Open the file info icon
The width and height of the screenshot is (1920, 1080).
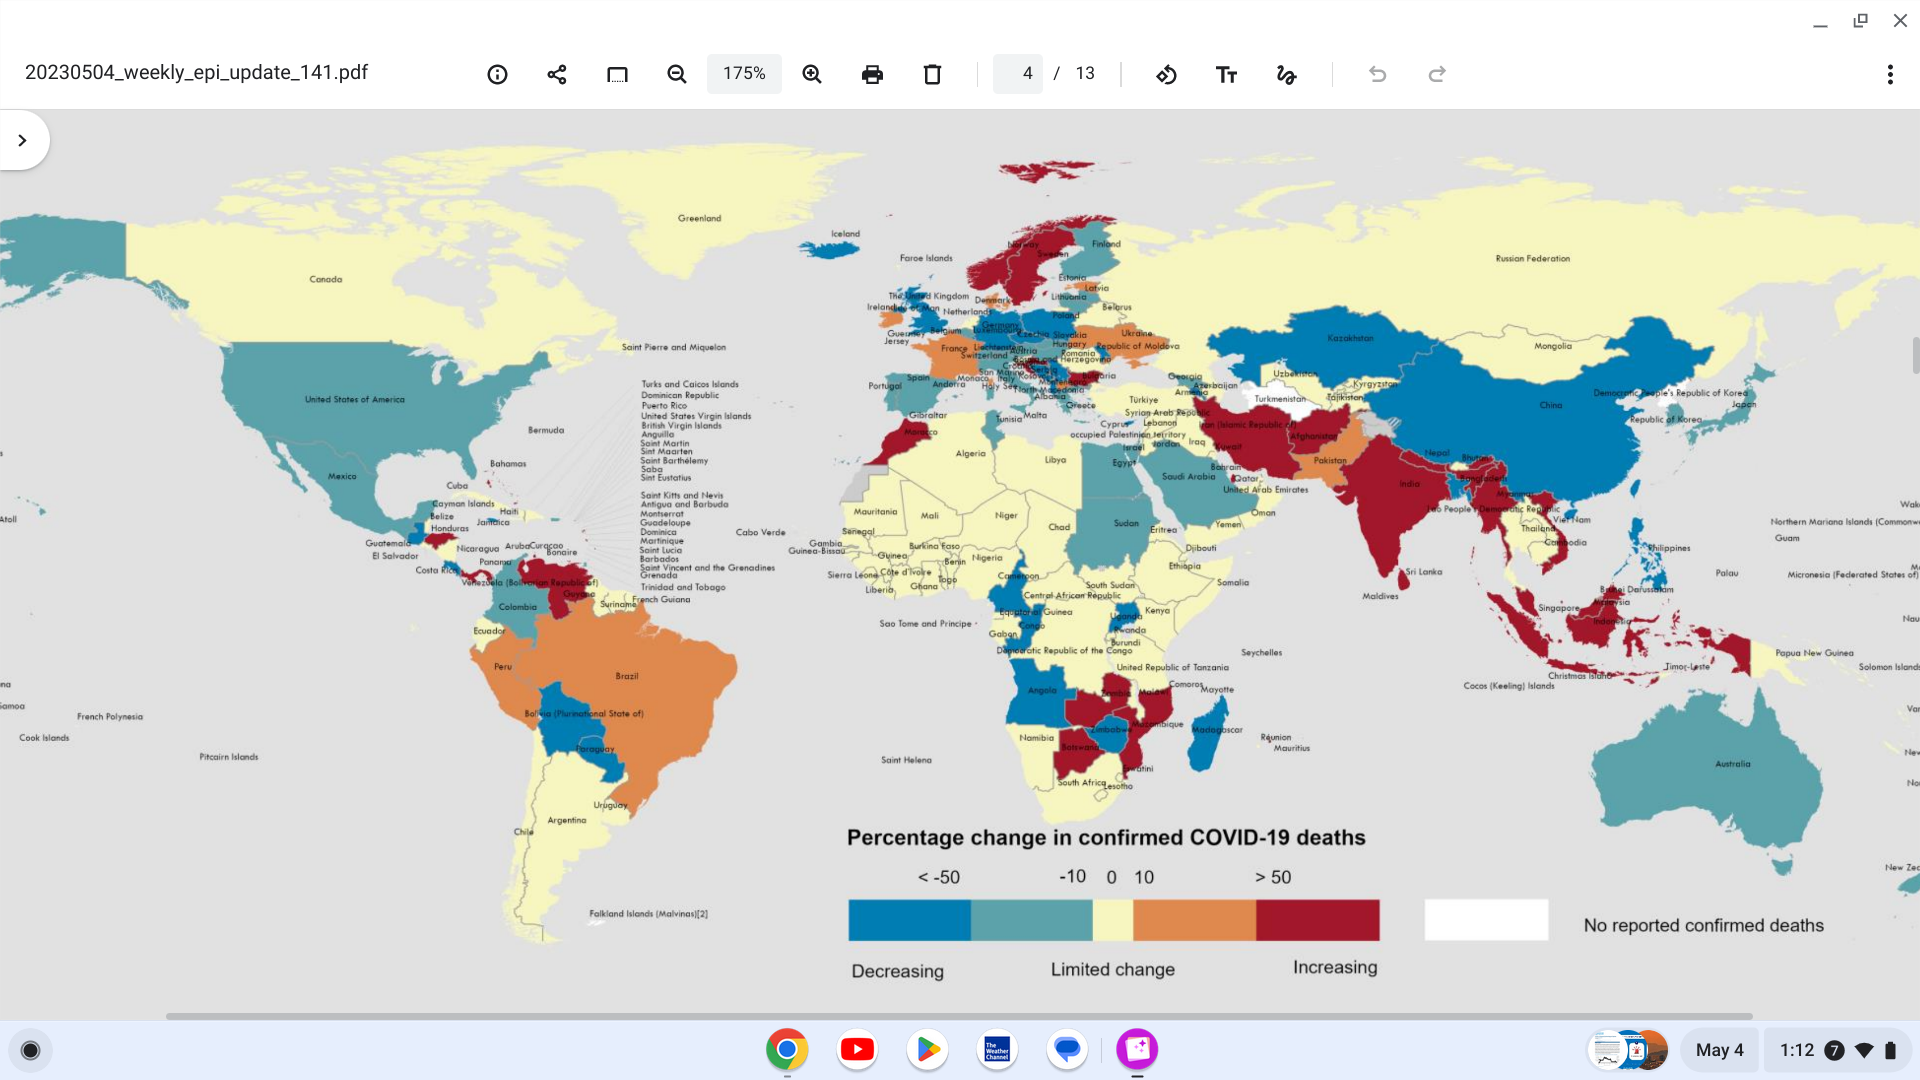click(497, 74)
